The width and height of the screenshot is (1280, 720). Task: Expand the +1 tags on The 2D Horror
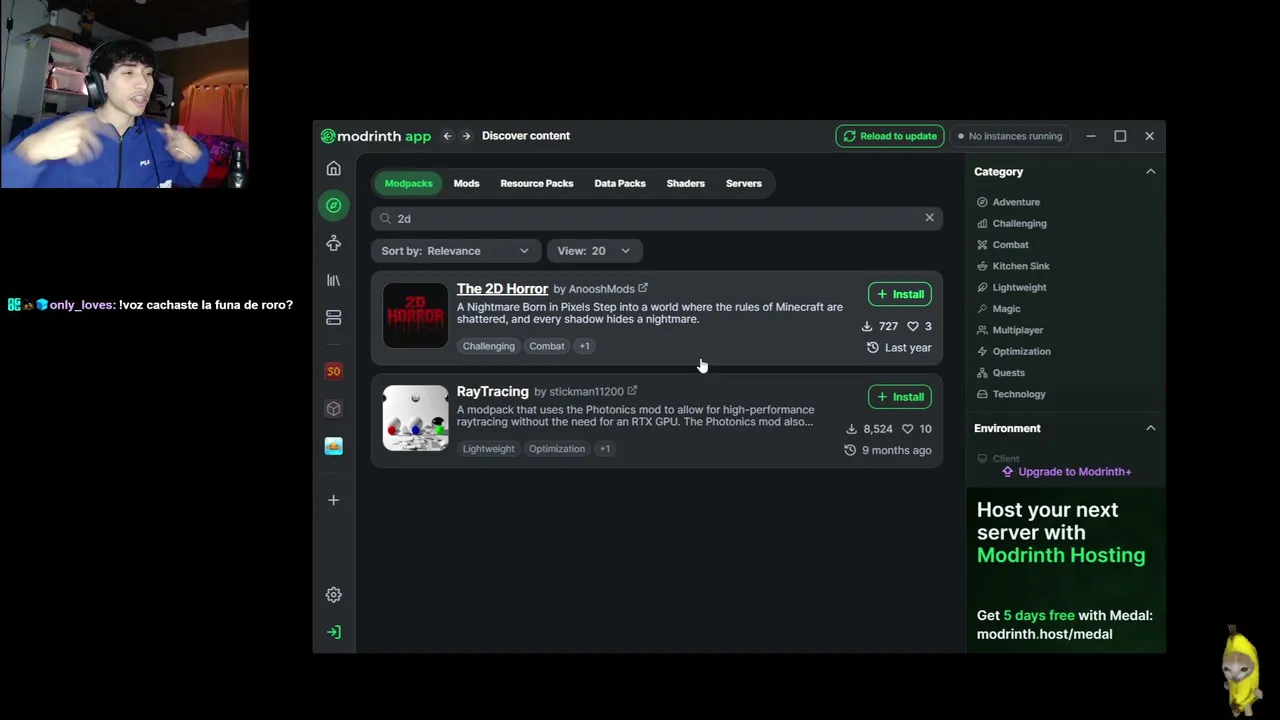click(585, 346)
